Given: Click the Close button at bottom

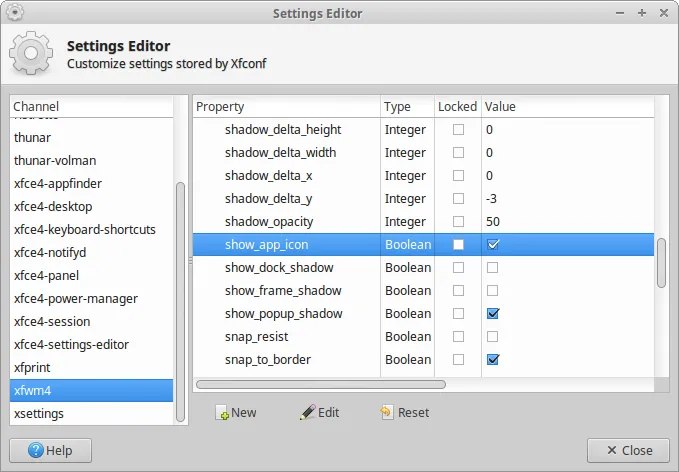Looking at the screenshot, I should tap(628, 450).
